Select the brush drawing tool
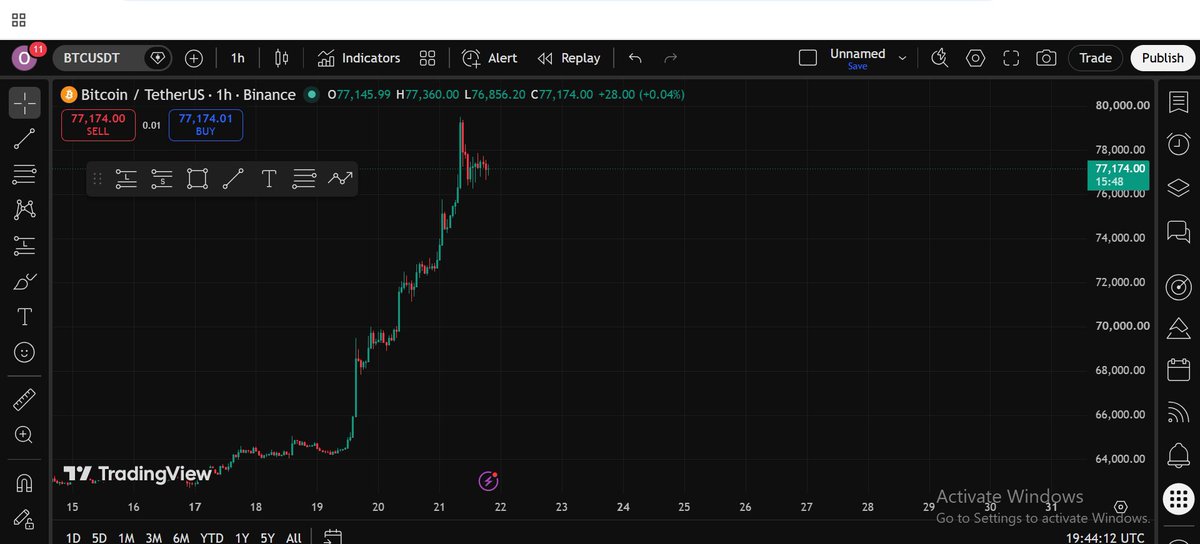This screenshot has width=1200, height=544. (25, 282)
